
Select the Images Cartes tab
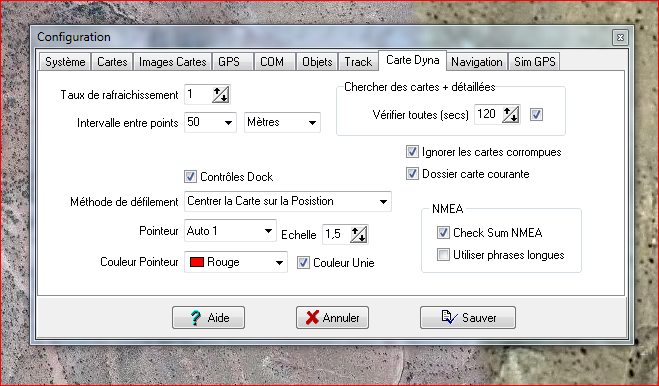point(172,62)
